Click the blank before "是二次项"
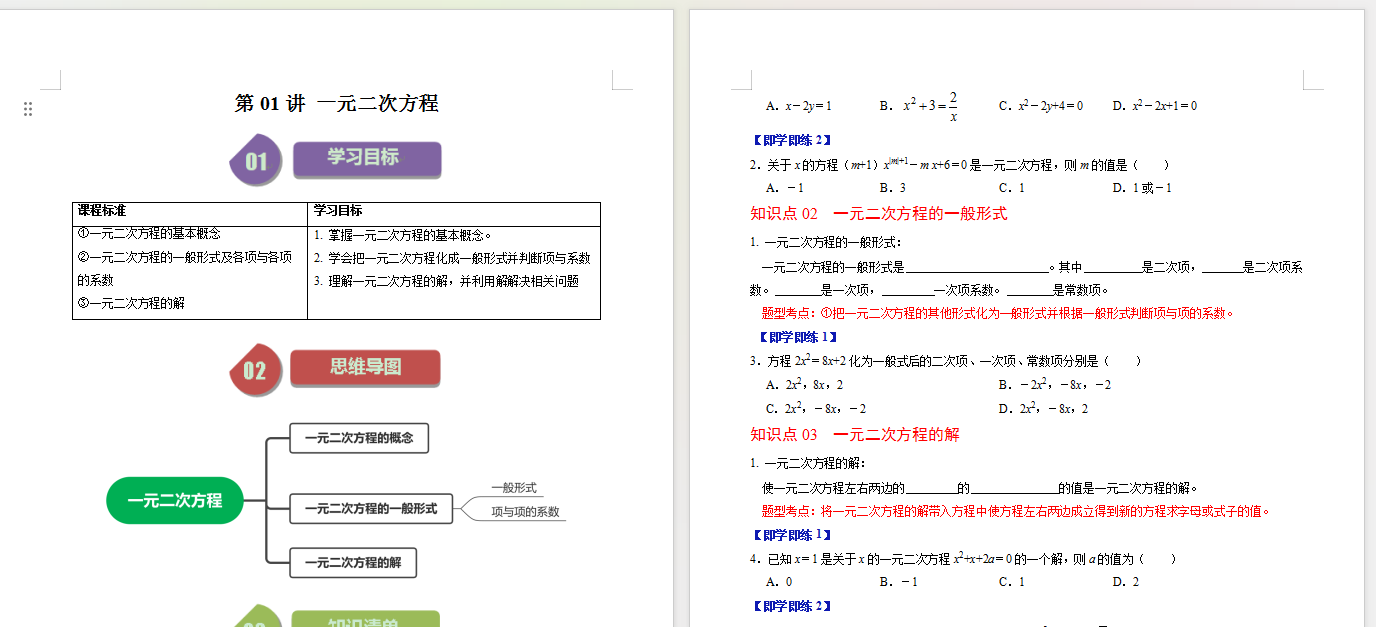1376x627 pixels. [x=1112, y=268]
